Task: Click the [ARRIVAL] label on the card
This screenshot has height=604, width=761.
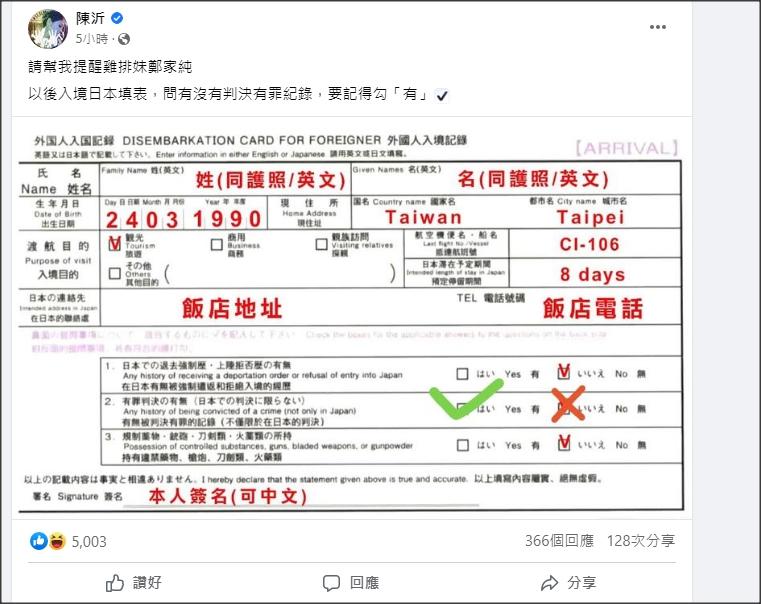Action: coord(627,148)
